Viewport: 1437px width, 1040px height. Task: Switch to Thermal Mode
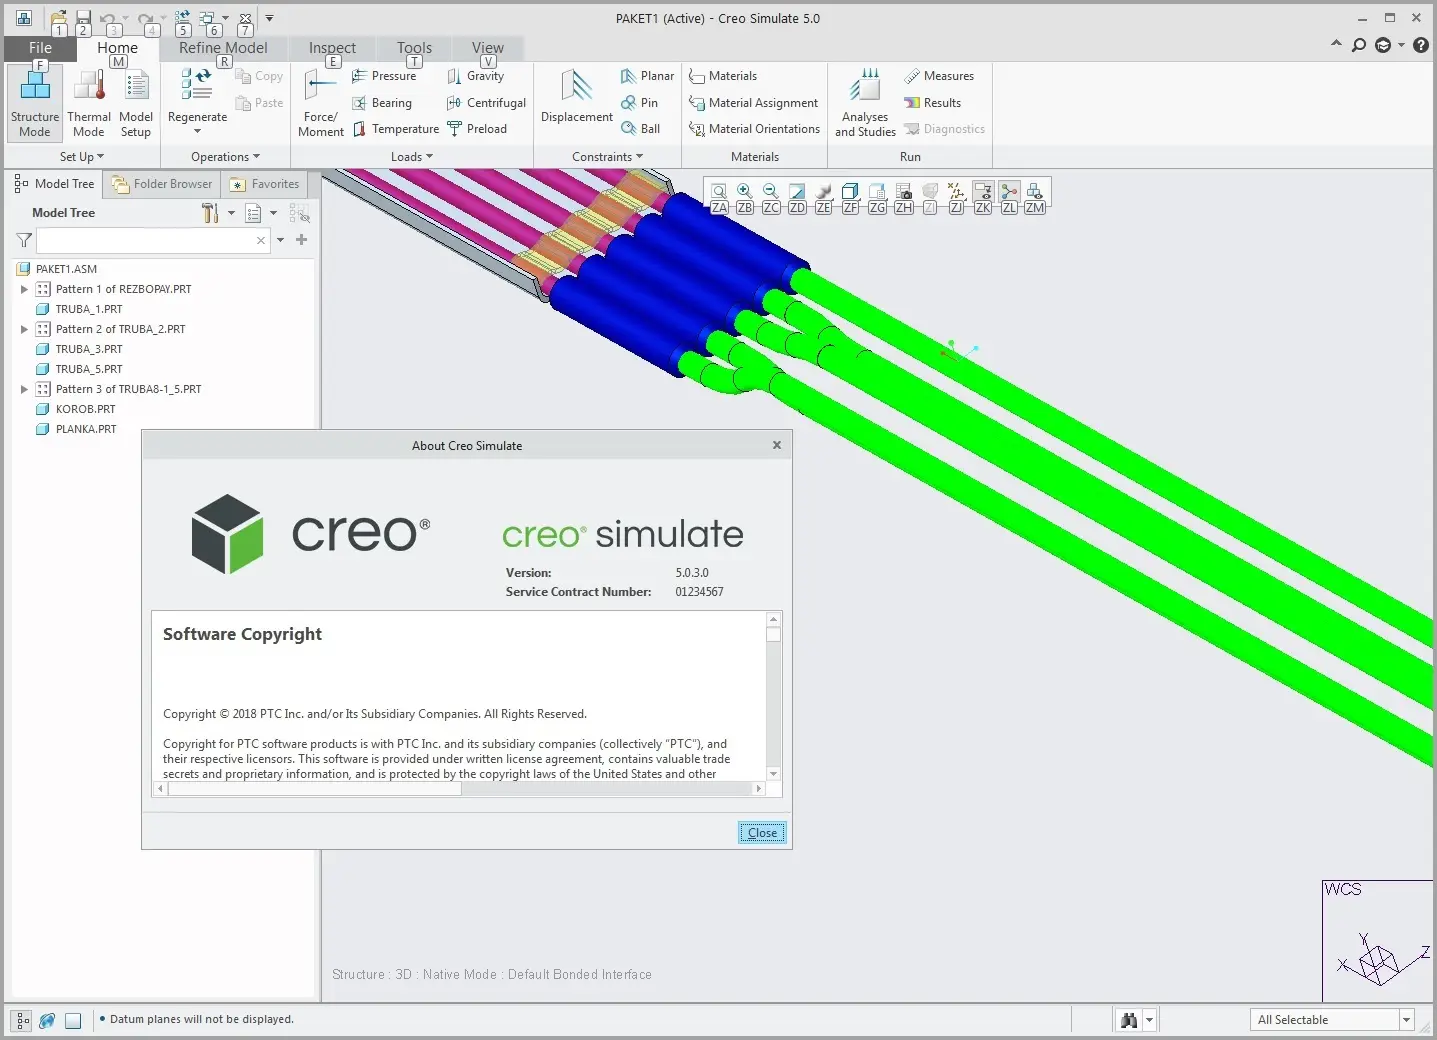point(89,103)
